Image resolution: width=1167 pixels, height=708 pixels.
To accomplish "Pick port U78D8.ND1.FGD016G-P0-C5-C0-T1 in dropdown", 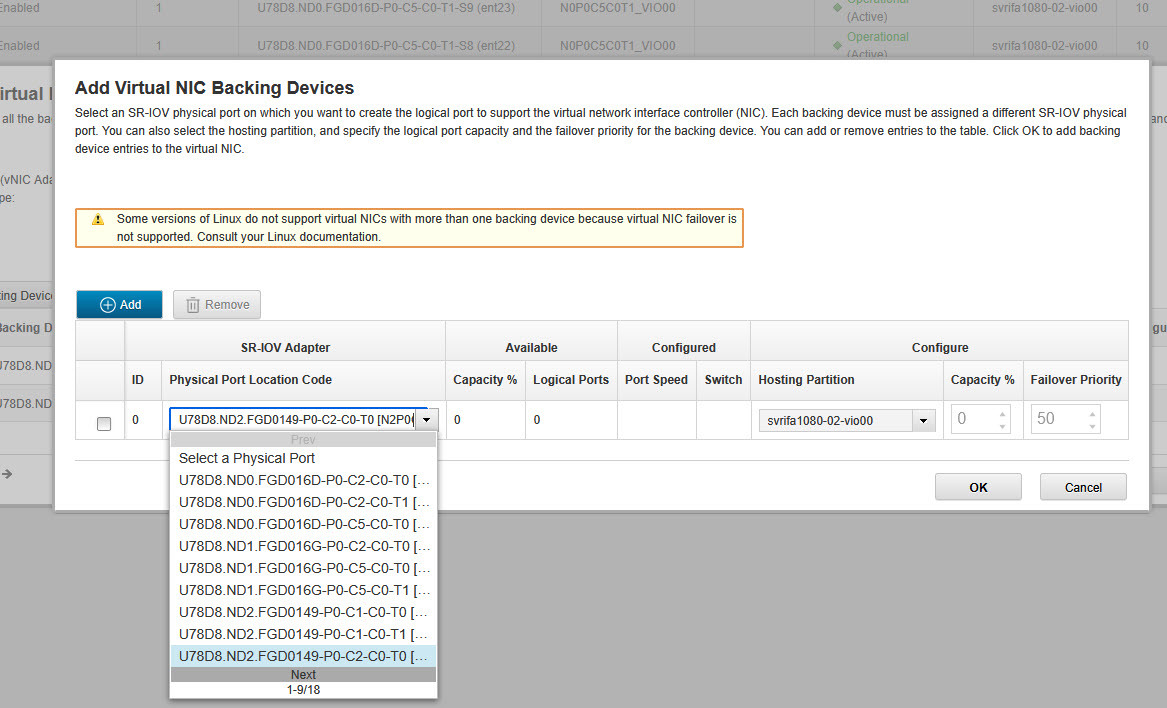I will [303, 590].
